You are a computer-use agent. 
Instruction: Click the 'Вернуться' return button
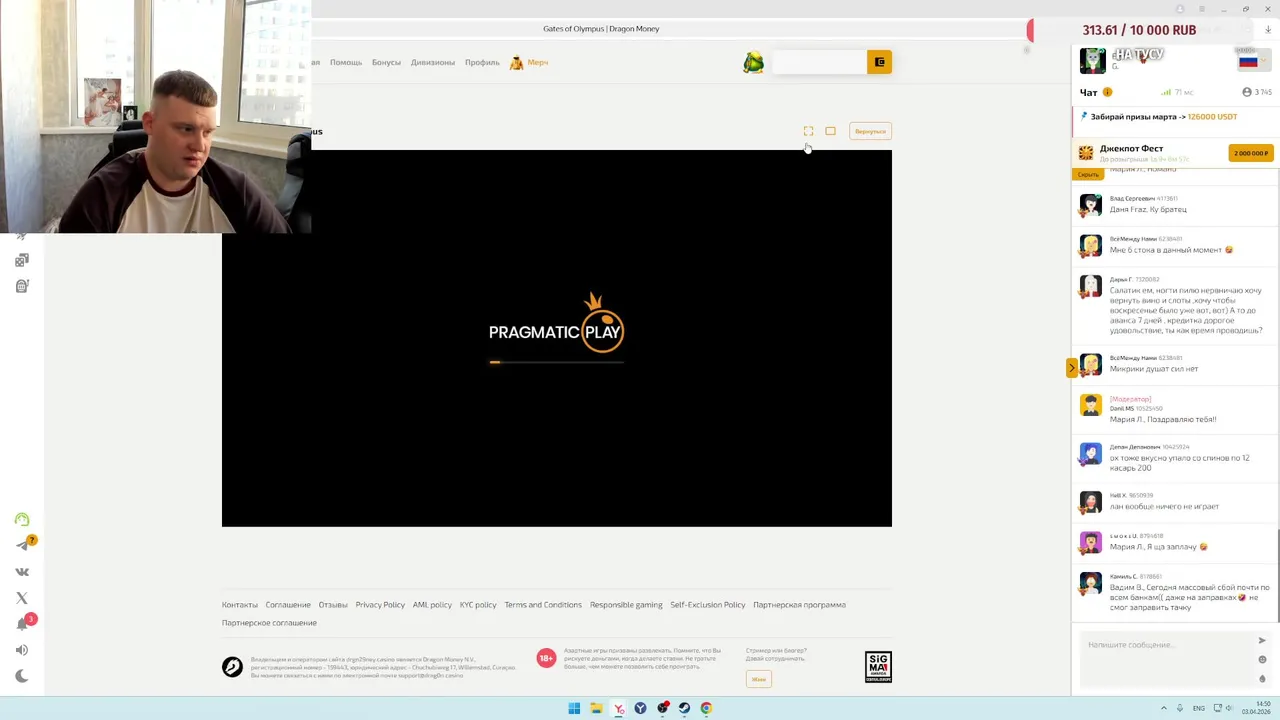pyautogui.click(x=870, y=131)
